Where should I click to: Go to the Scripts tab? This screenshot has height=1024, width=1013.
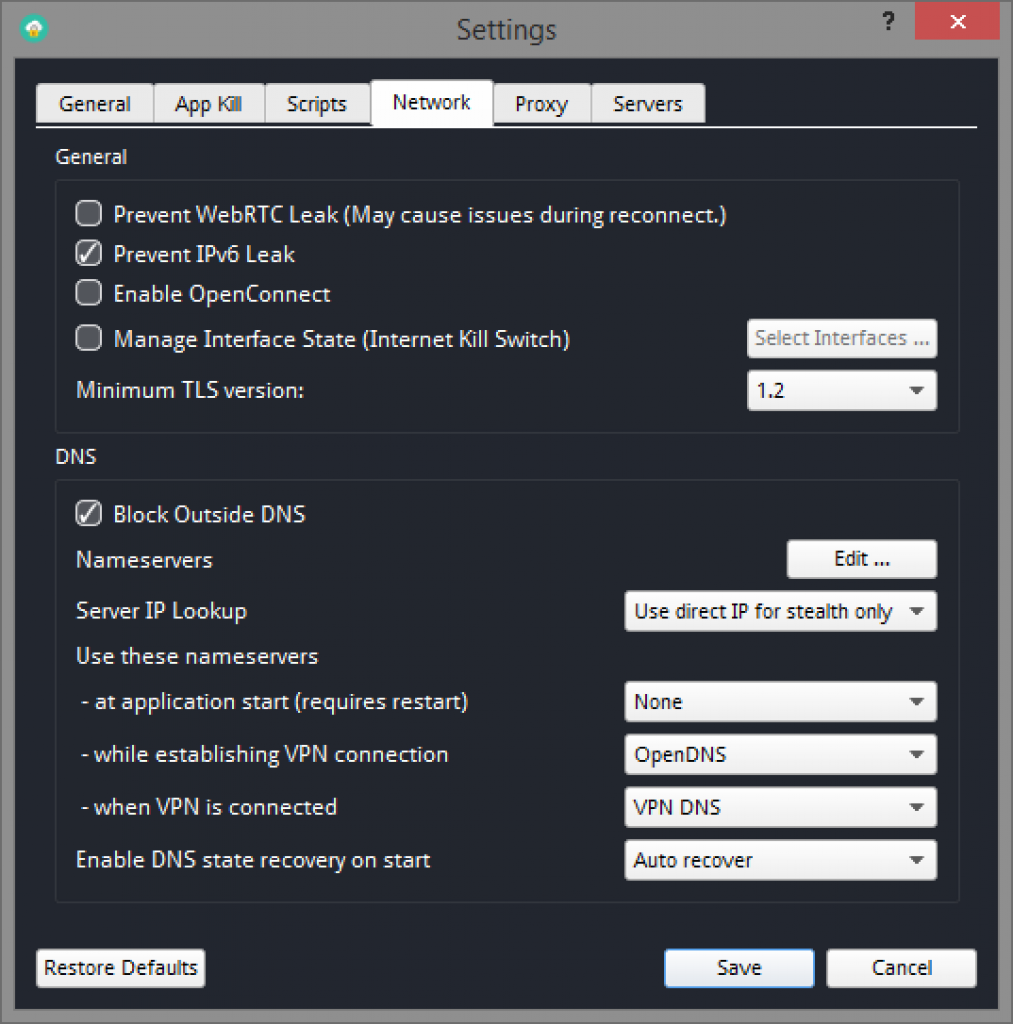317,104
